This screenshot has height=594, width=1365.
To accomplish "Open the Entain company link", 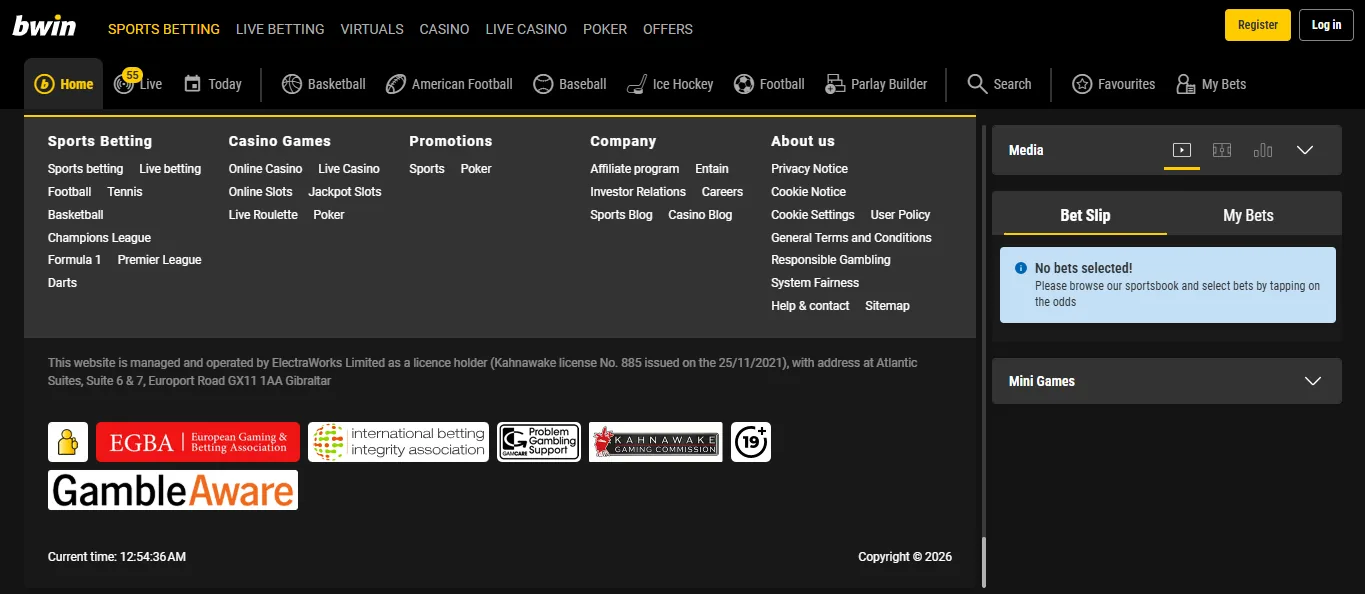I will [x=712, y=169].
